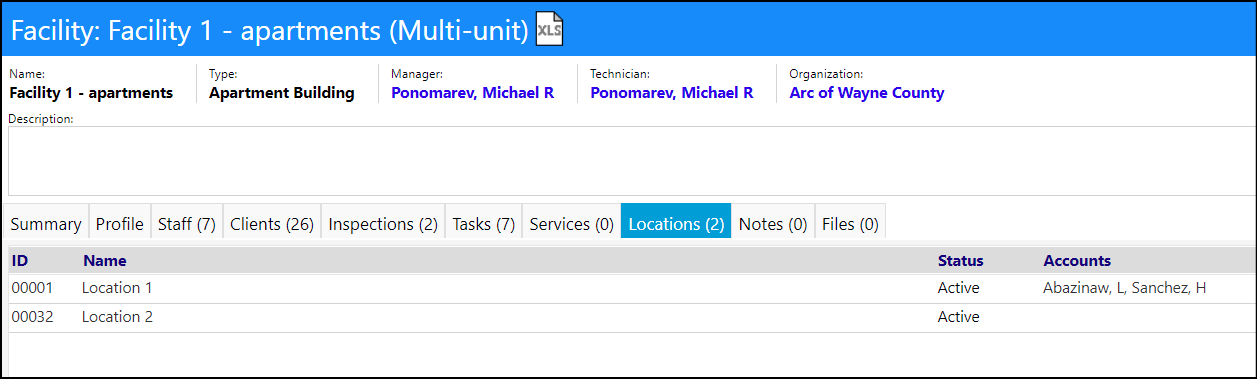The height and width of the screenshot is (379, 1257).
Task: Open the Location 1 row name
Action: [117, 288]
